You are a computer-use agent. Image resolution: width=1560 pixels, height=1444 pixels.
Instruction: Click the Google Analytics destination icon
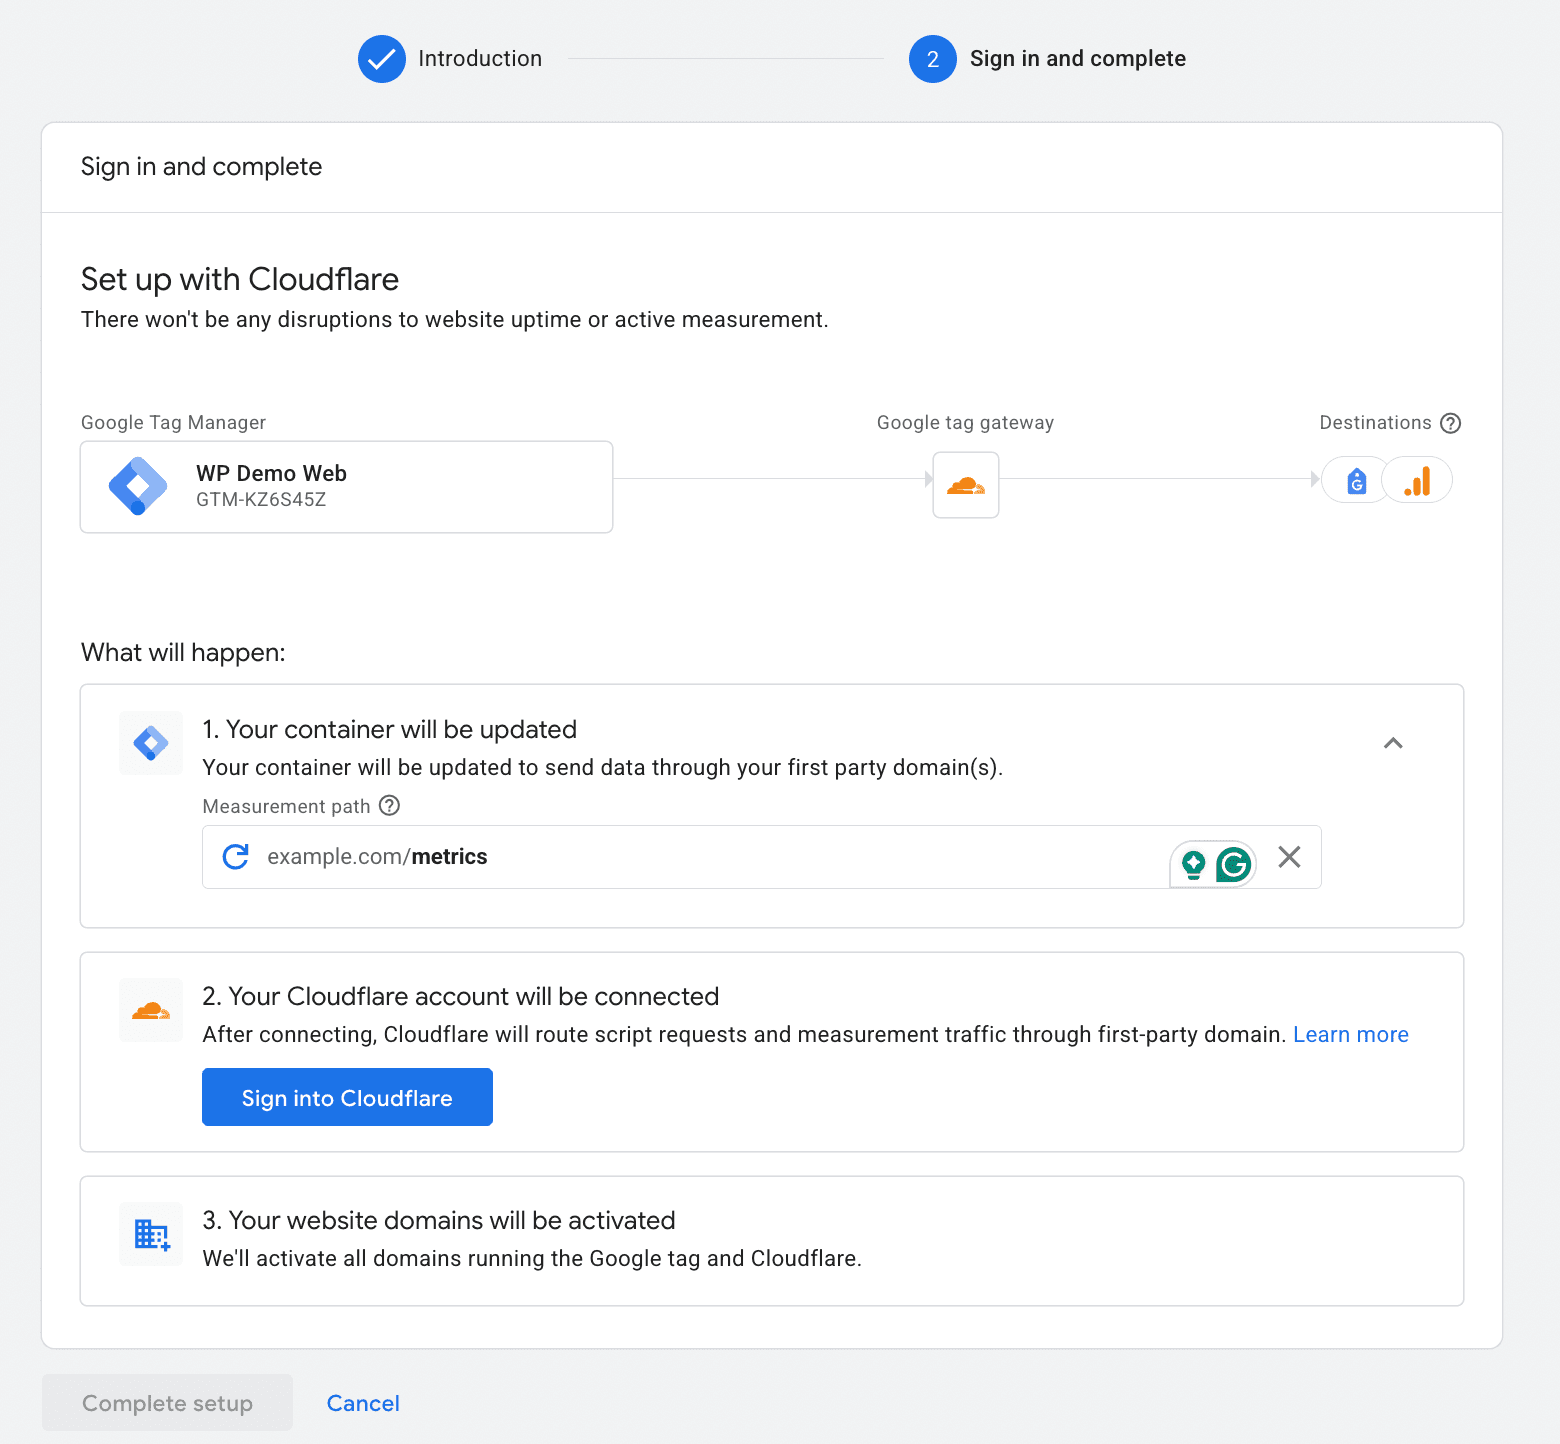tap(1417, 481)
